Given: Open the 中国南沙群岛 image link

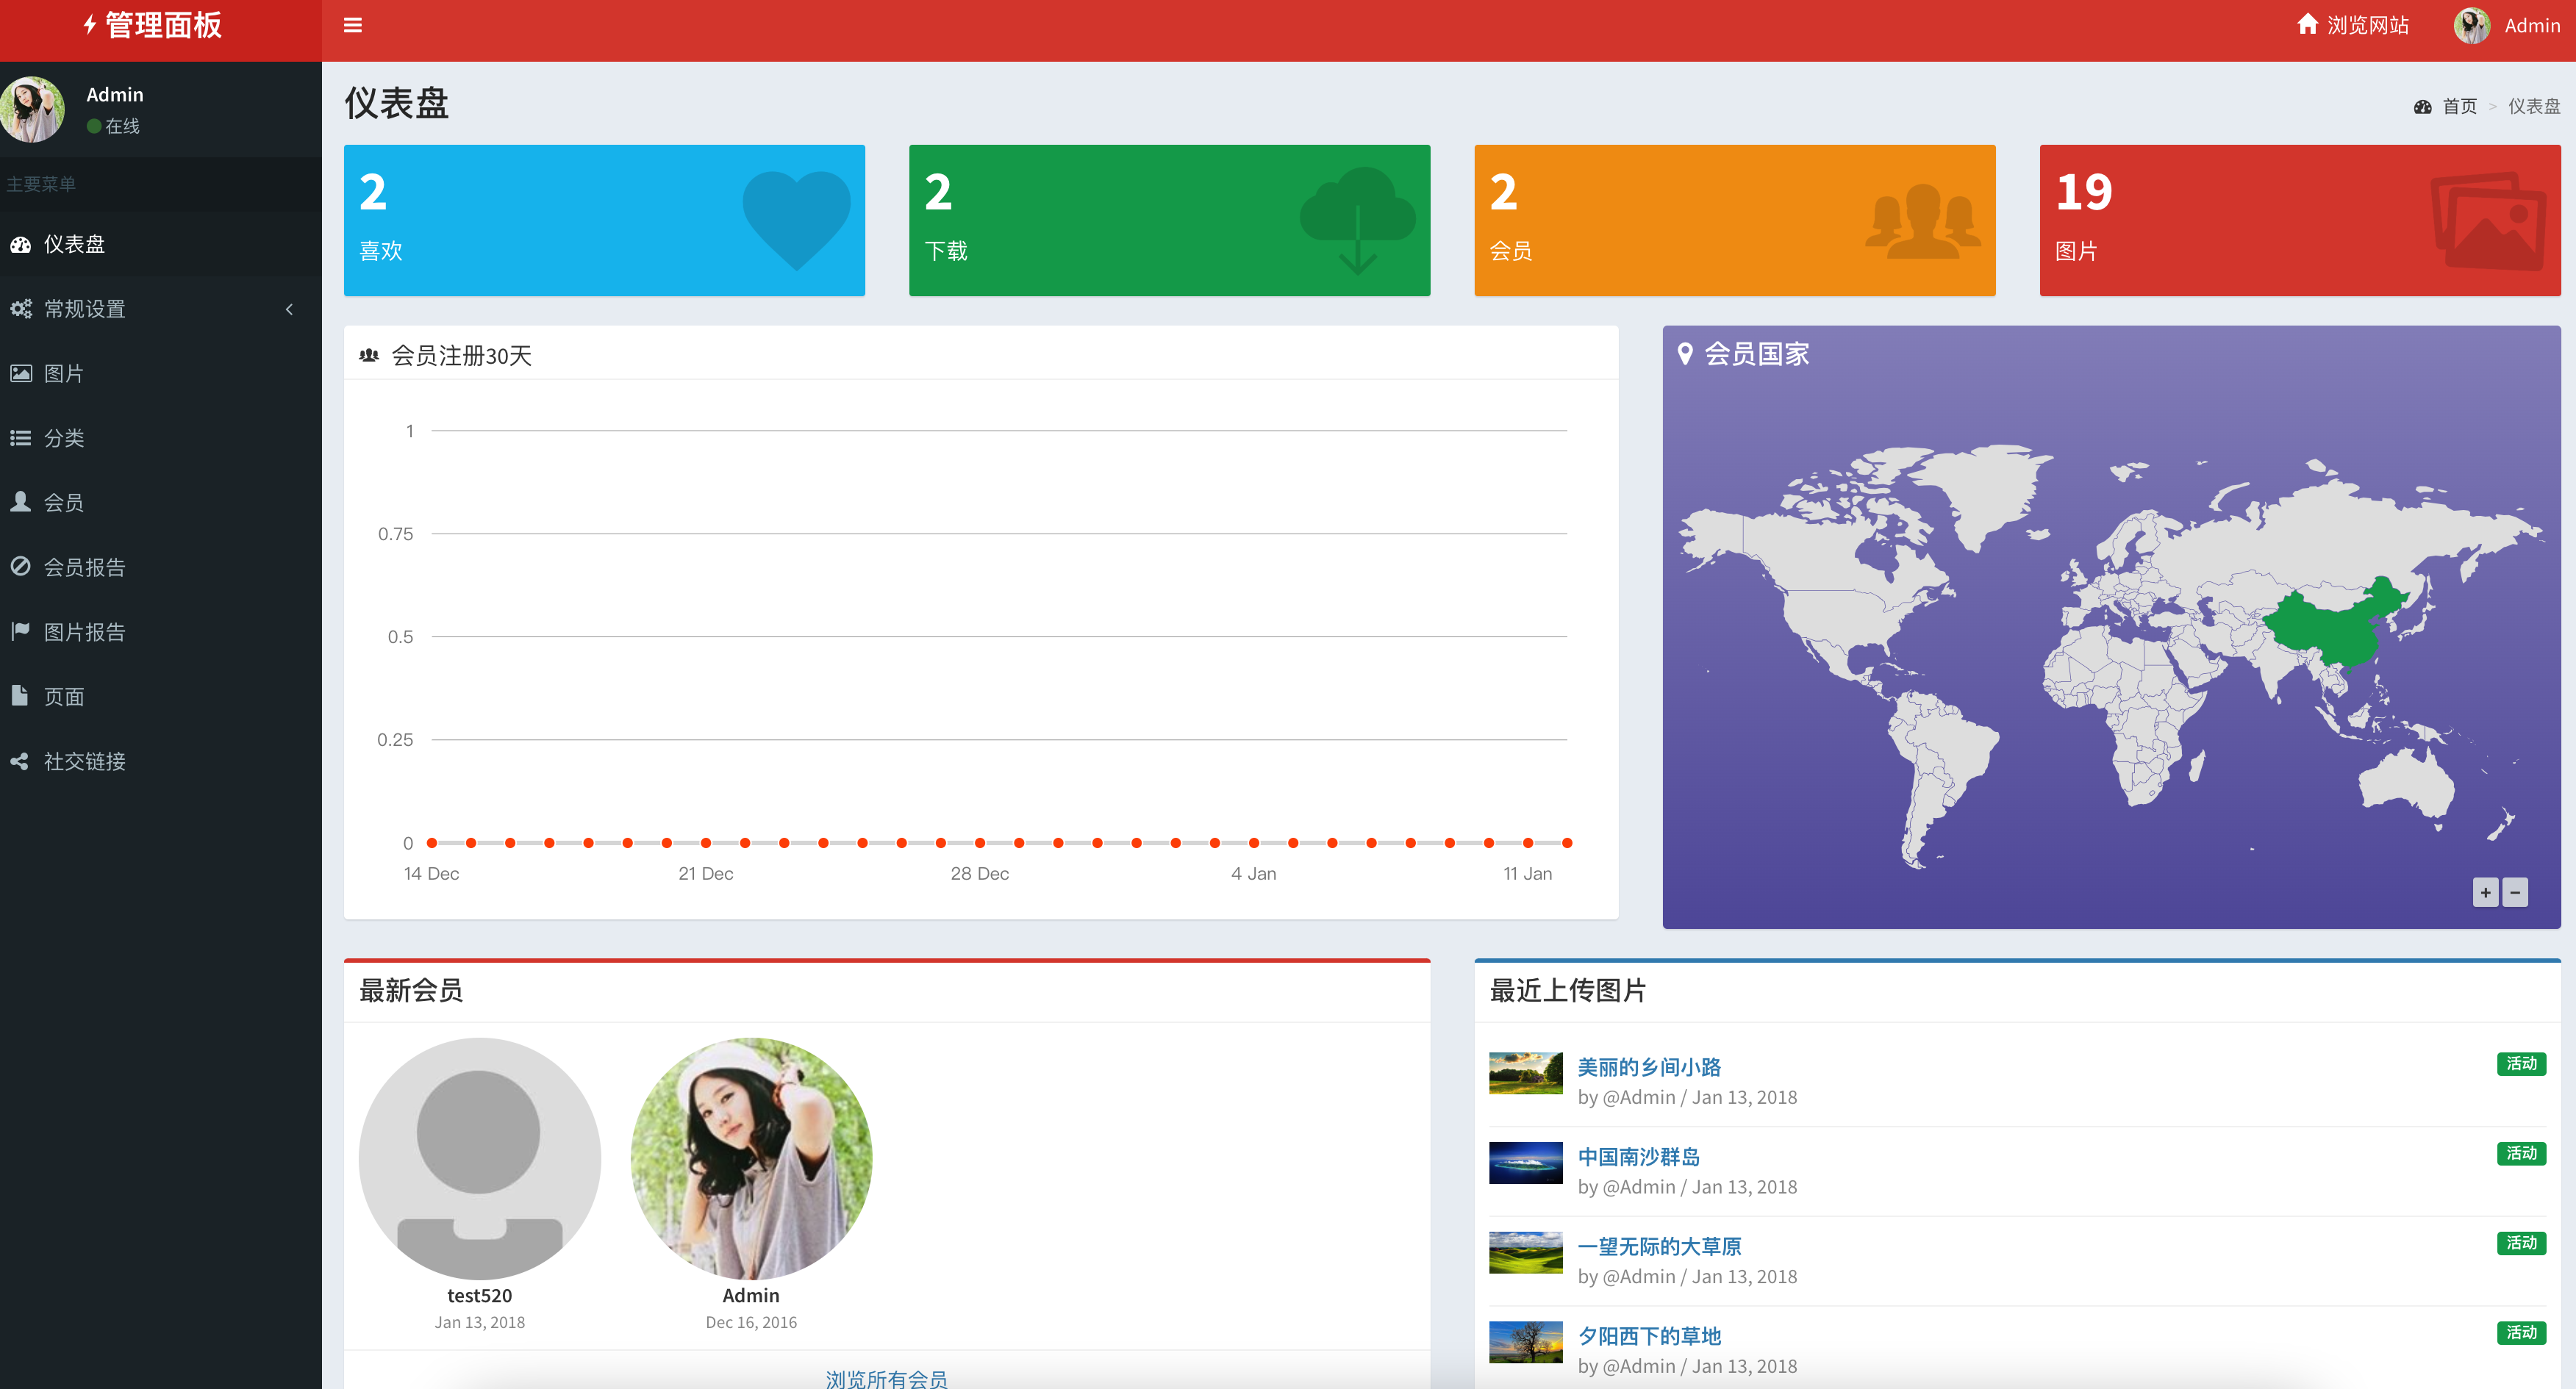Looking at the screenshot, I should (1639, 1157).
